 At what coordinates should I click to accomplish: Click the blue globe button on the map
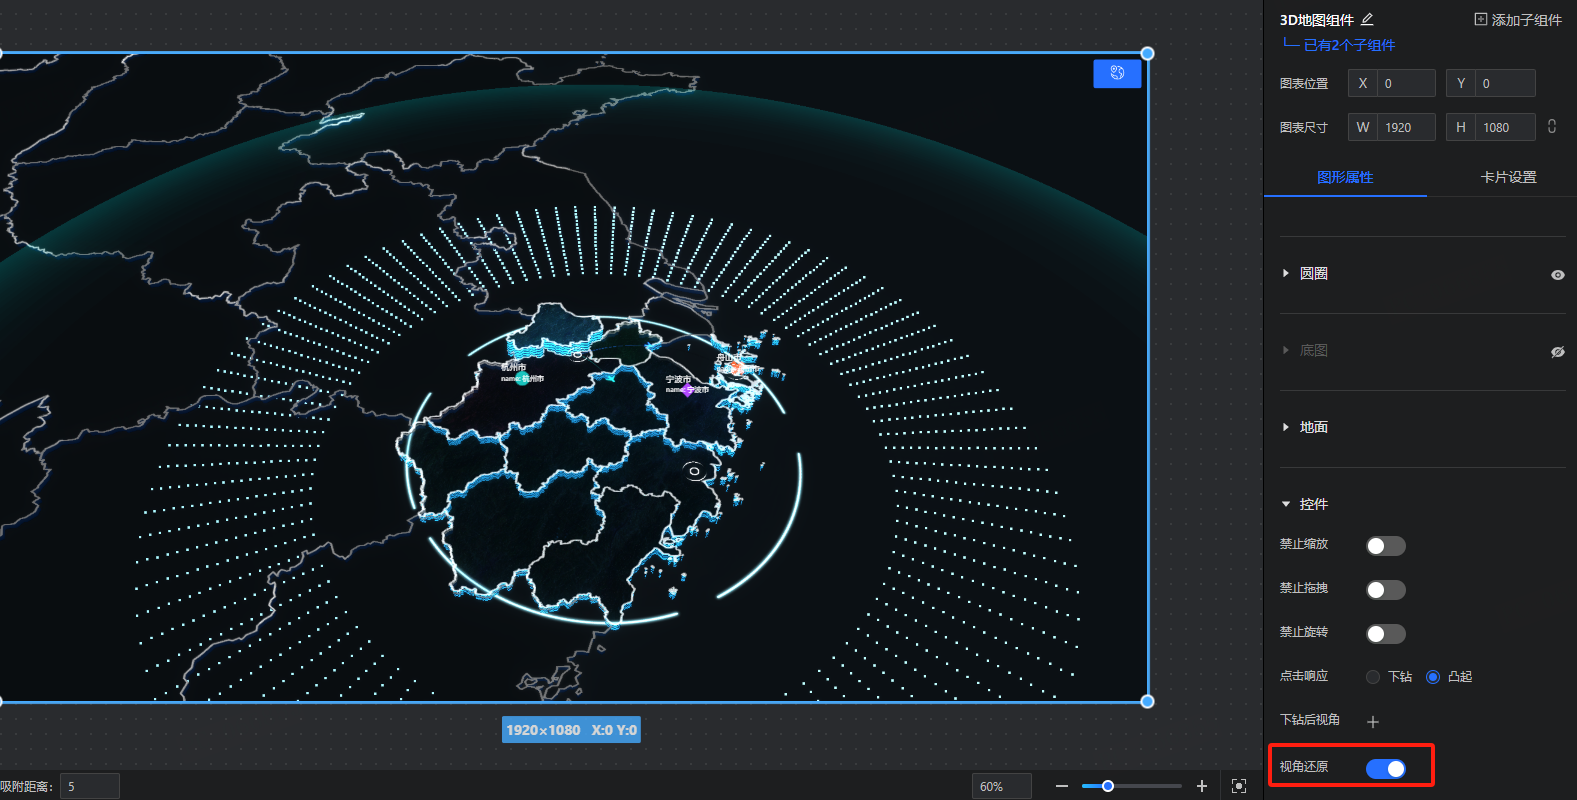coord(1117,73)
